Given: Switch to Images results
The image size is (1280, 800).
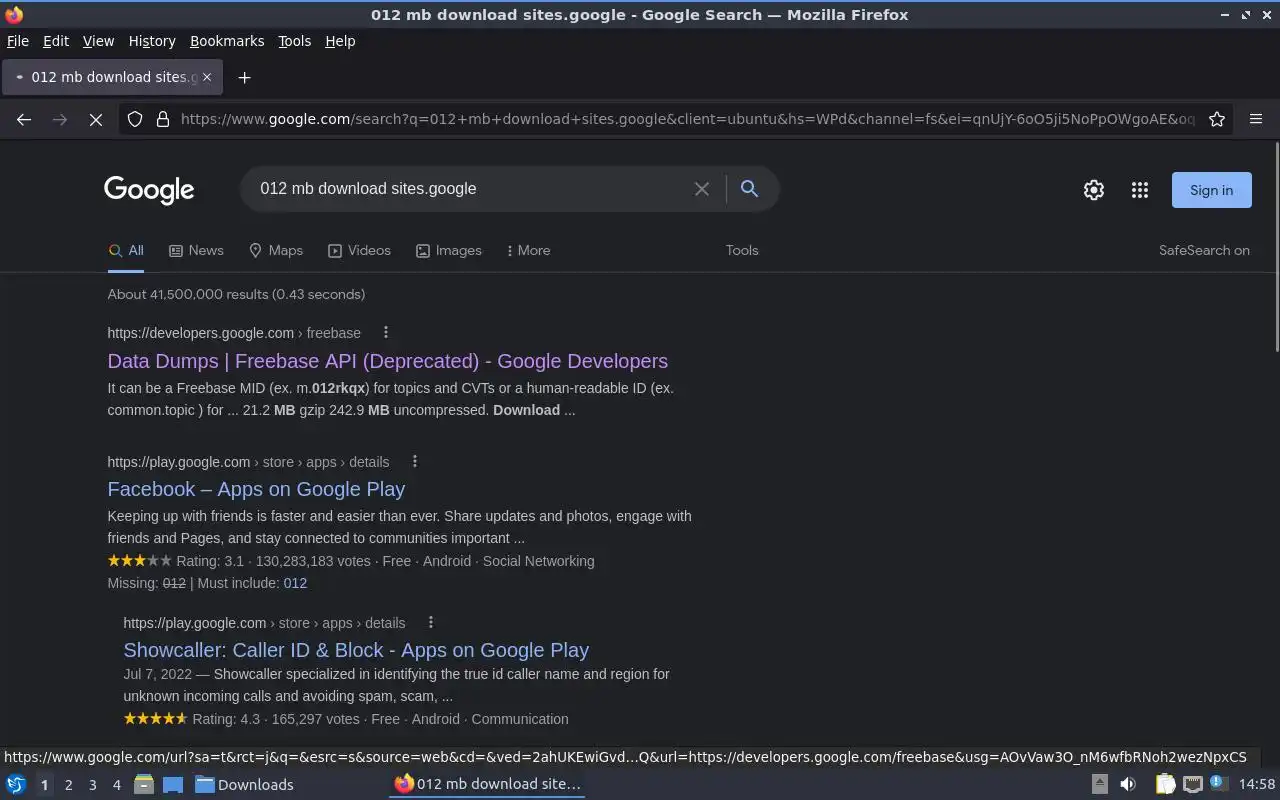Looking at the screenshot, I should (449, 251).
